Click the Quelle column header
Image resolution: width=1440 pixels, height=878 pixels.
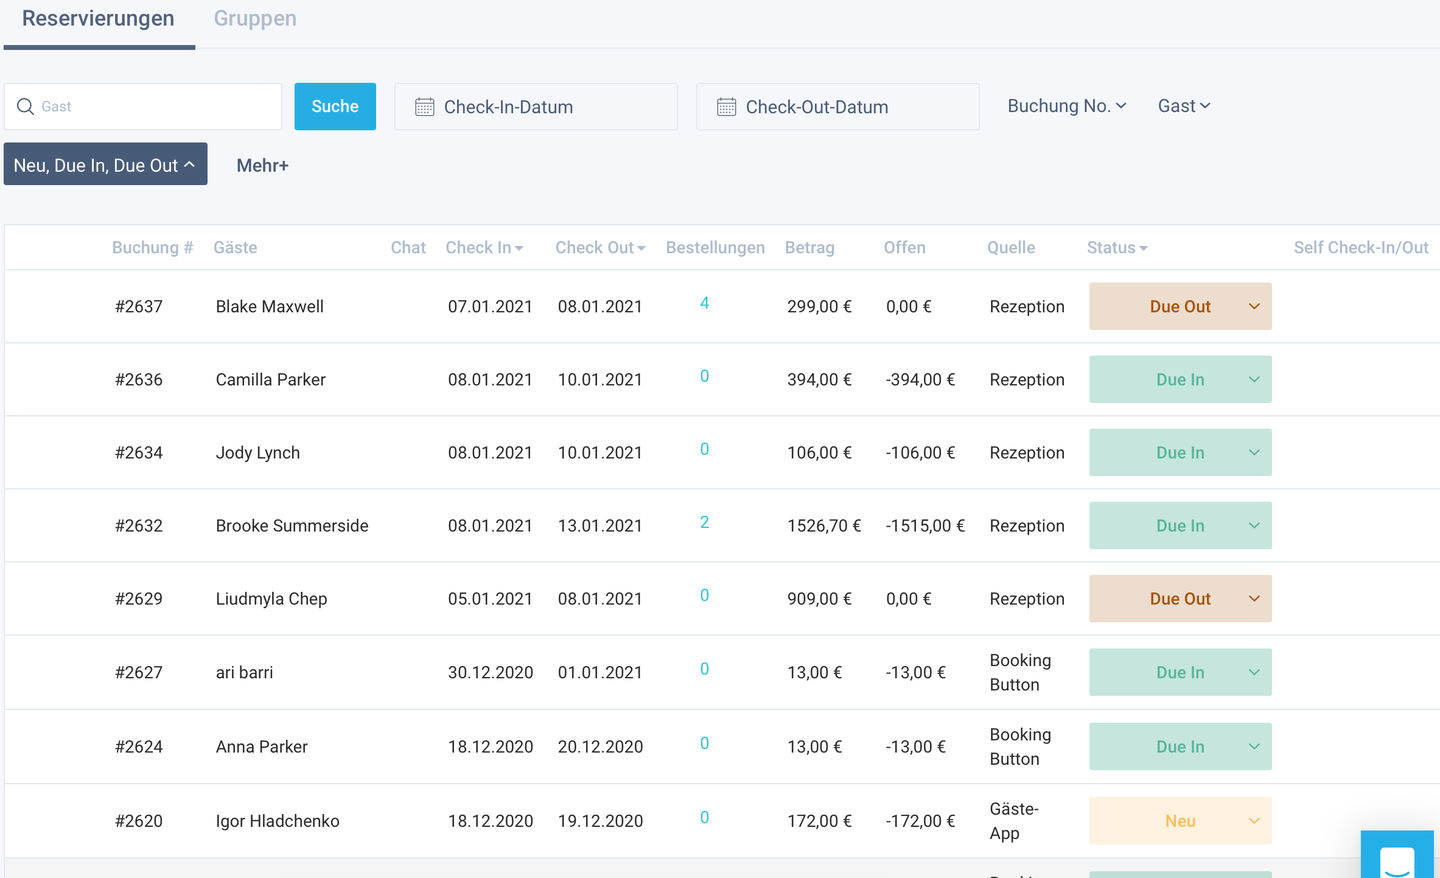[x=1011, y=248]
